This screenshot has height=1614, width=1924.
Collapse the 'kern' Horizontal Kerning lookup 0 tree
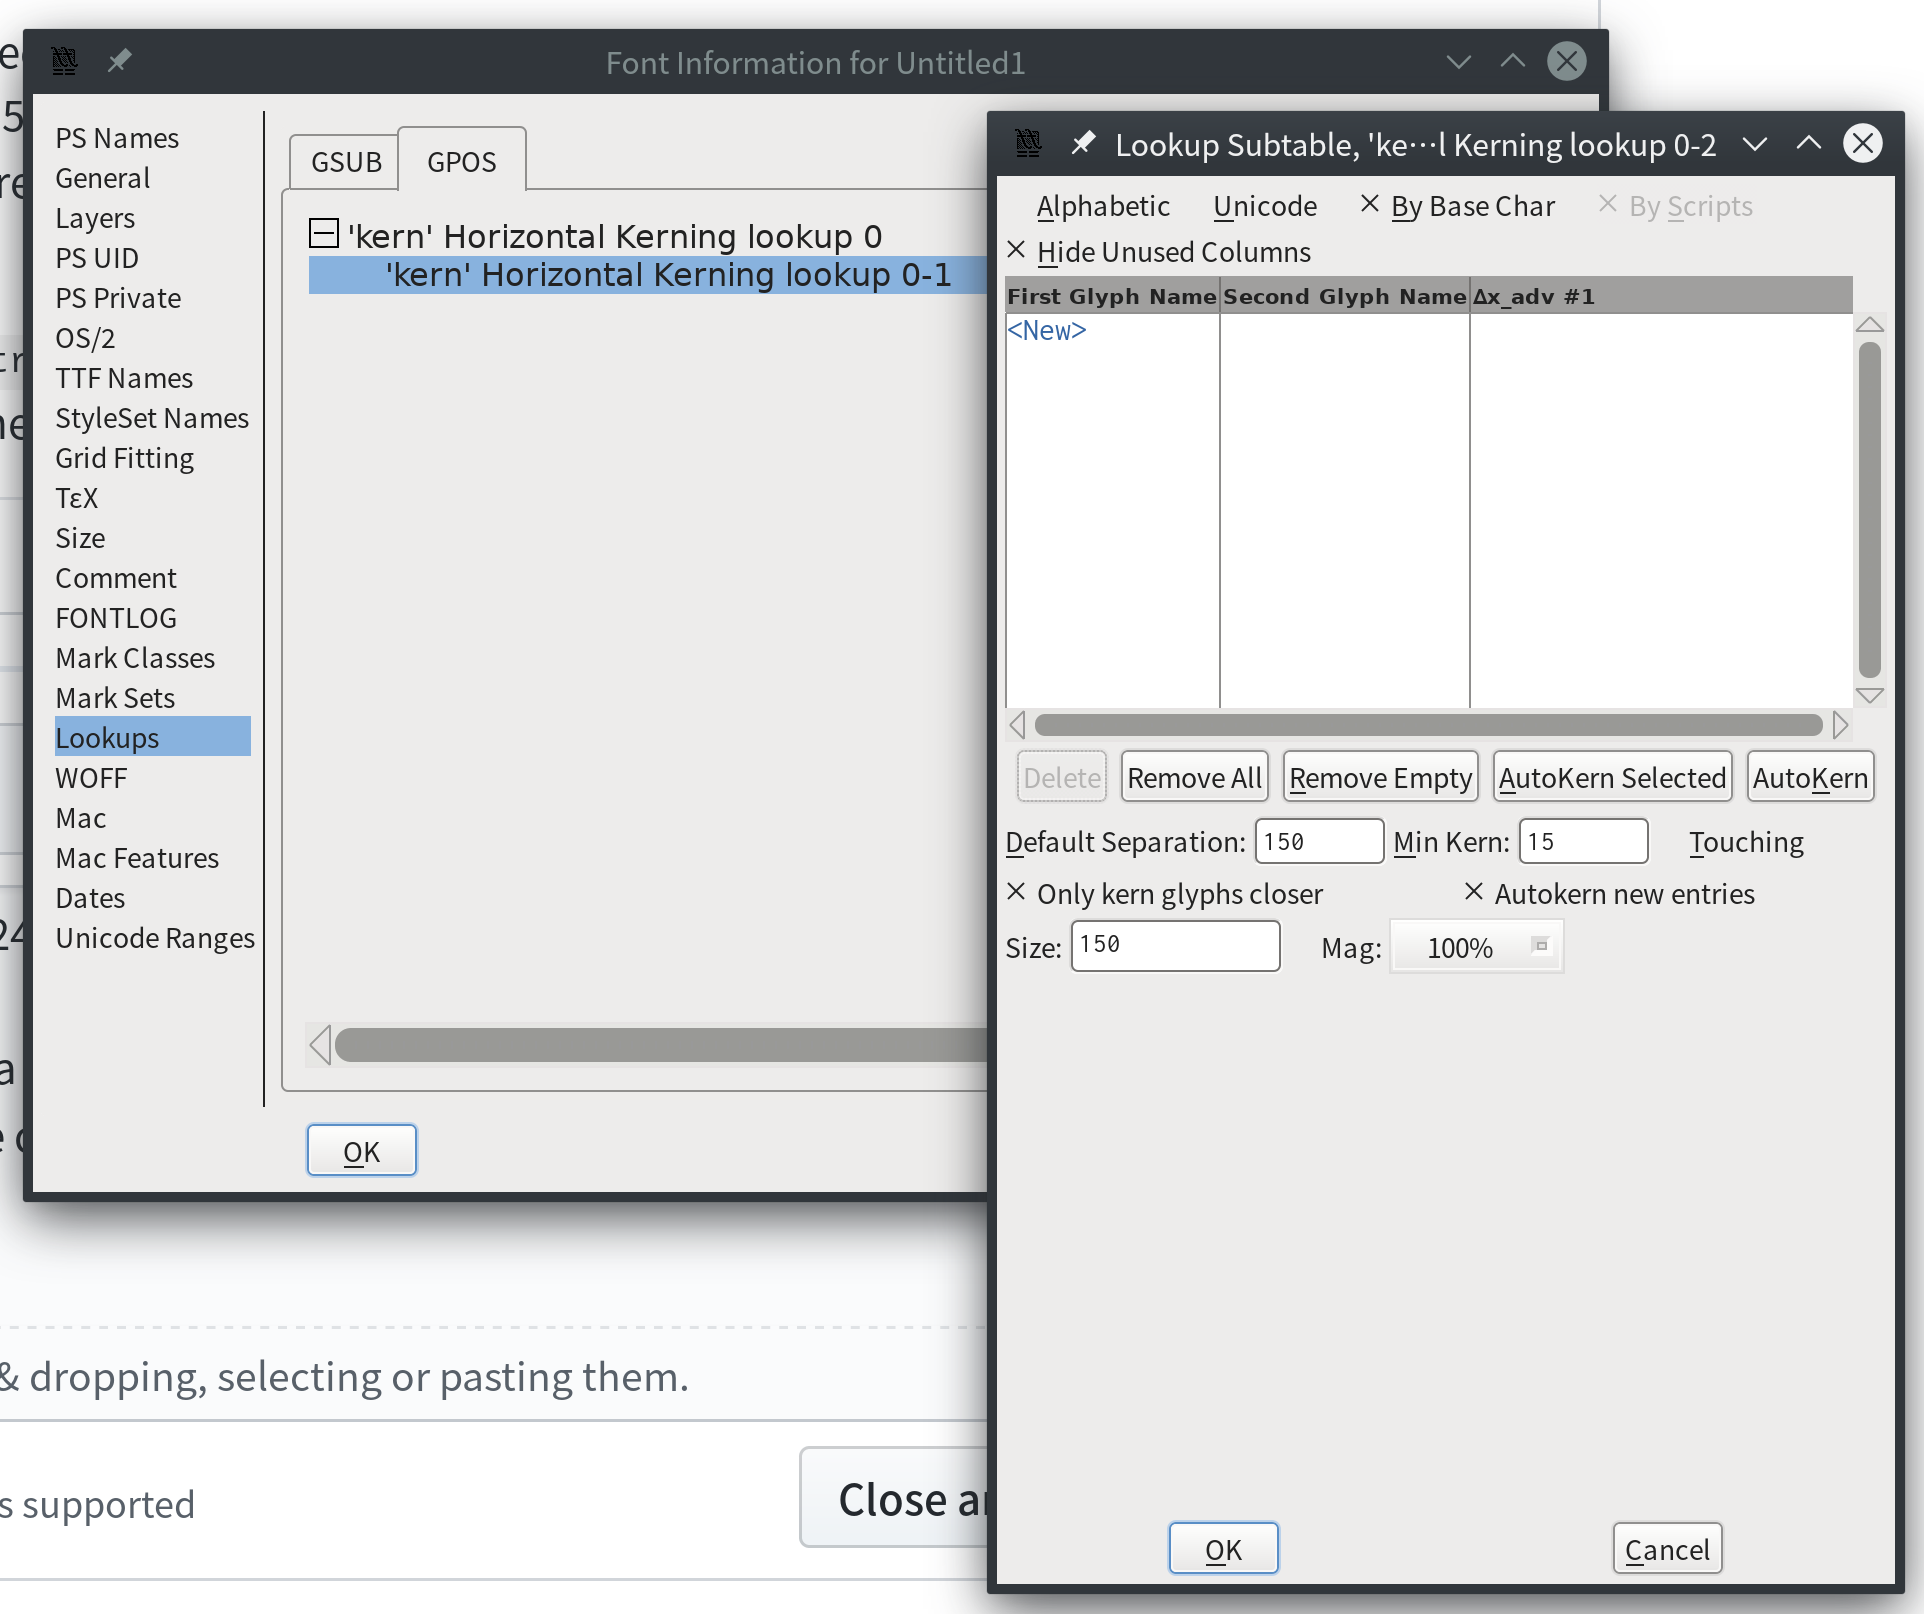pos(322,233)
